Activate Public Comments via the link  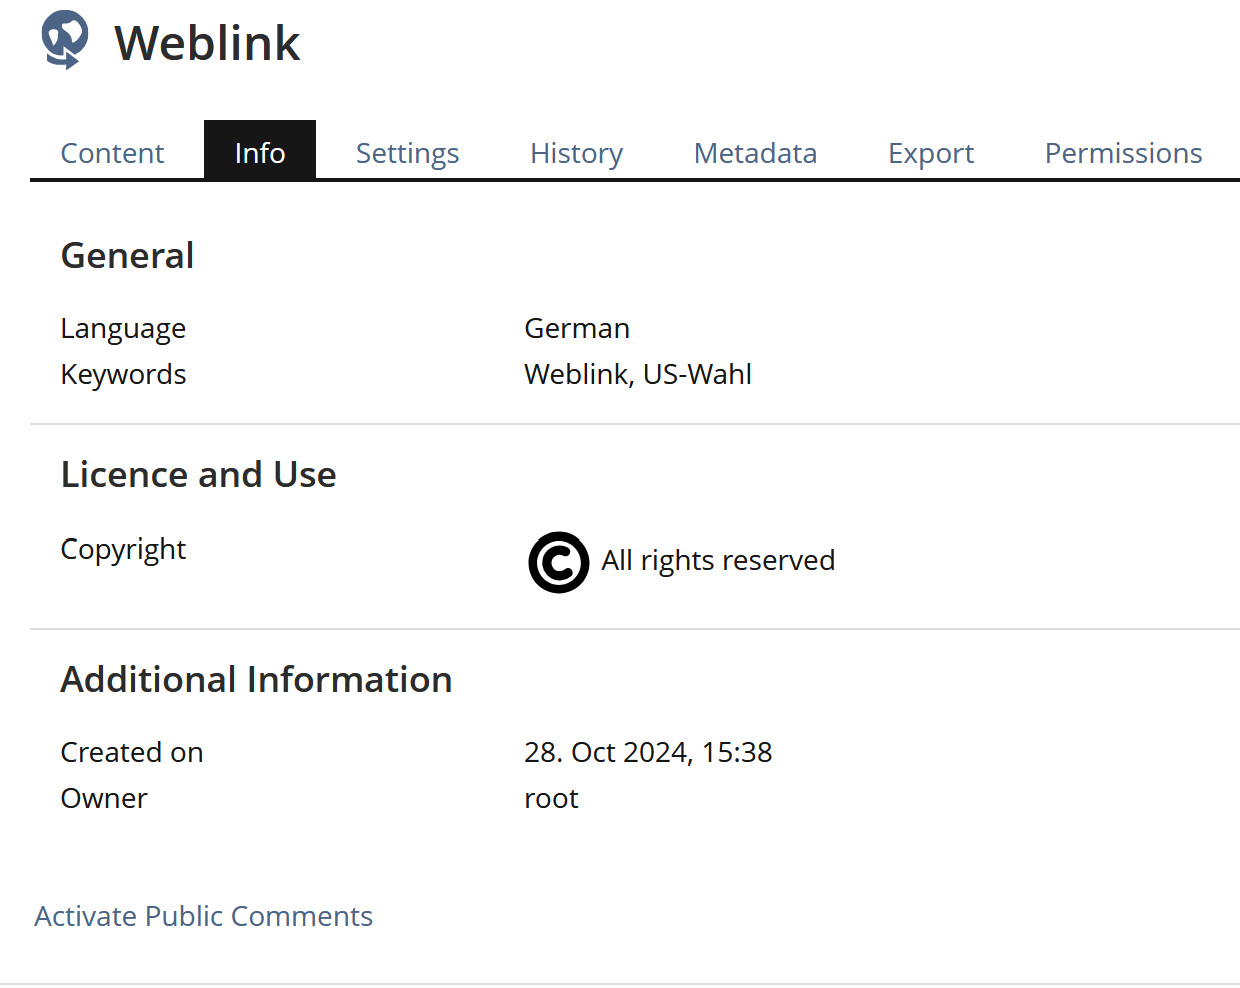(204, 916)
